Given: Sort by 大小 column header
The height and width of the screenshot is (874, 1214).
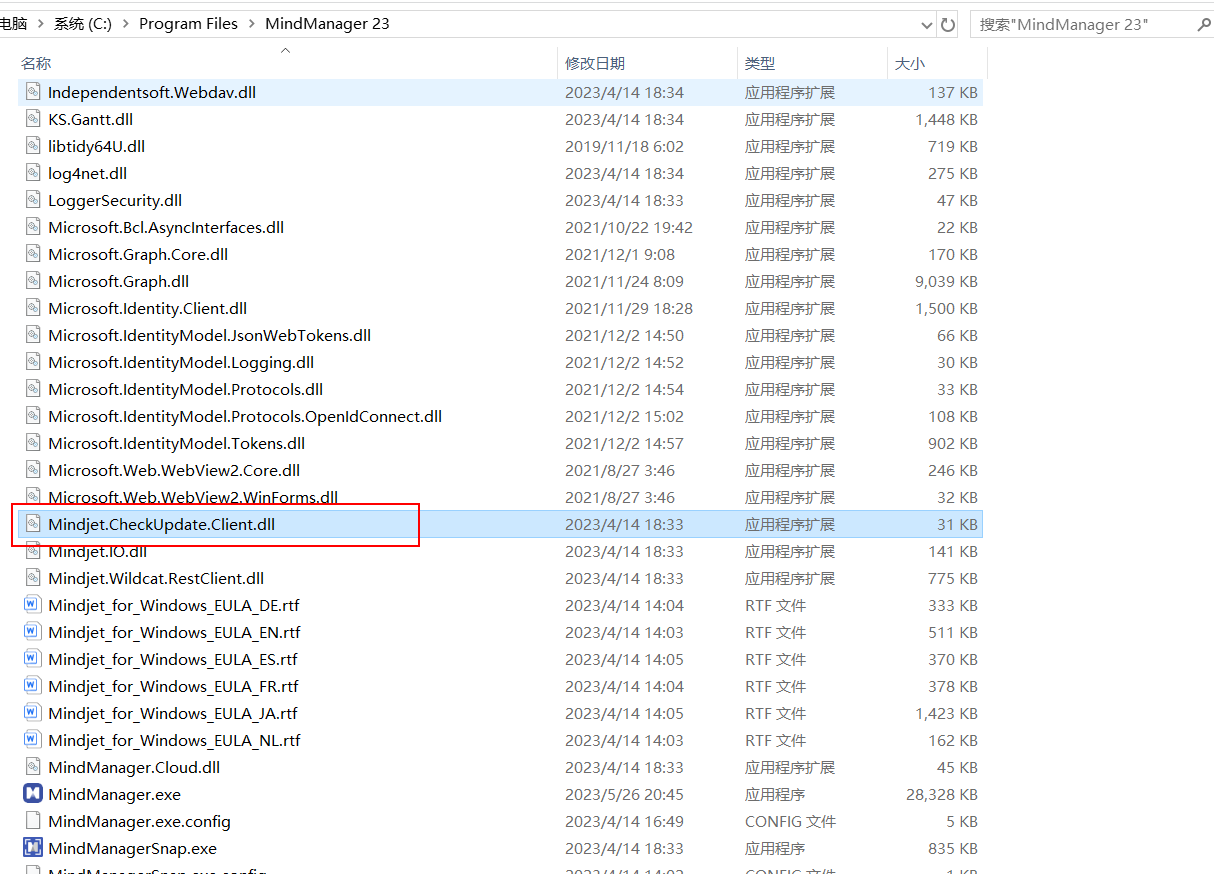Looking at the screenshot, I should click(x=910, y=63).
